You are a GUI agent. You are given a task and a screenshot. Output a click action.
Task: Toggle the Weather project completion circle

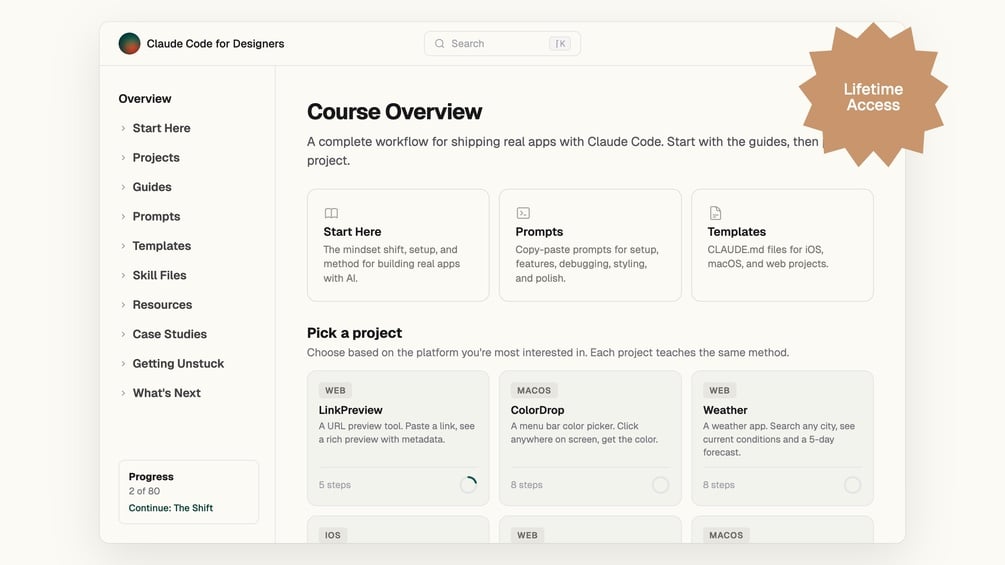pyautogui.click(x=852, y=485)
